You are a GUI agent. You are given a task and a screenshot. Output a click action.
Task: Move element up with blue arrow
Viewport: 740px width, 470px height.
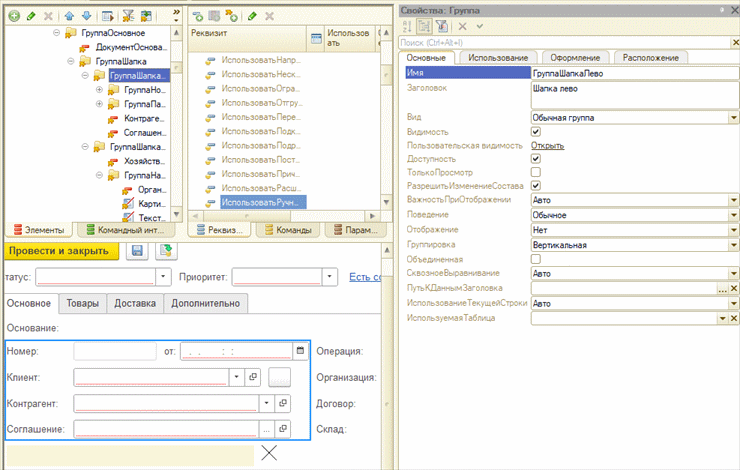point(69,16)
